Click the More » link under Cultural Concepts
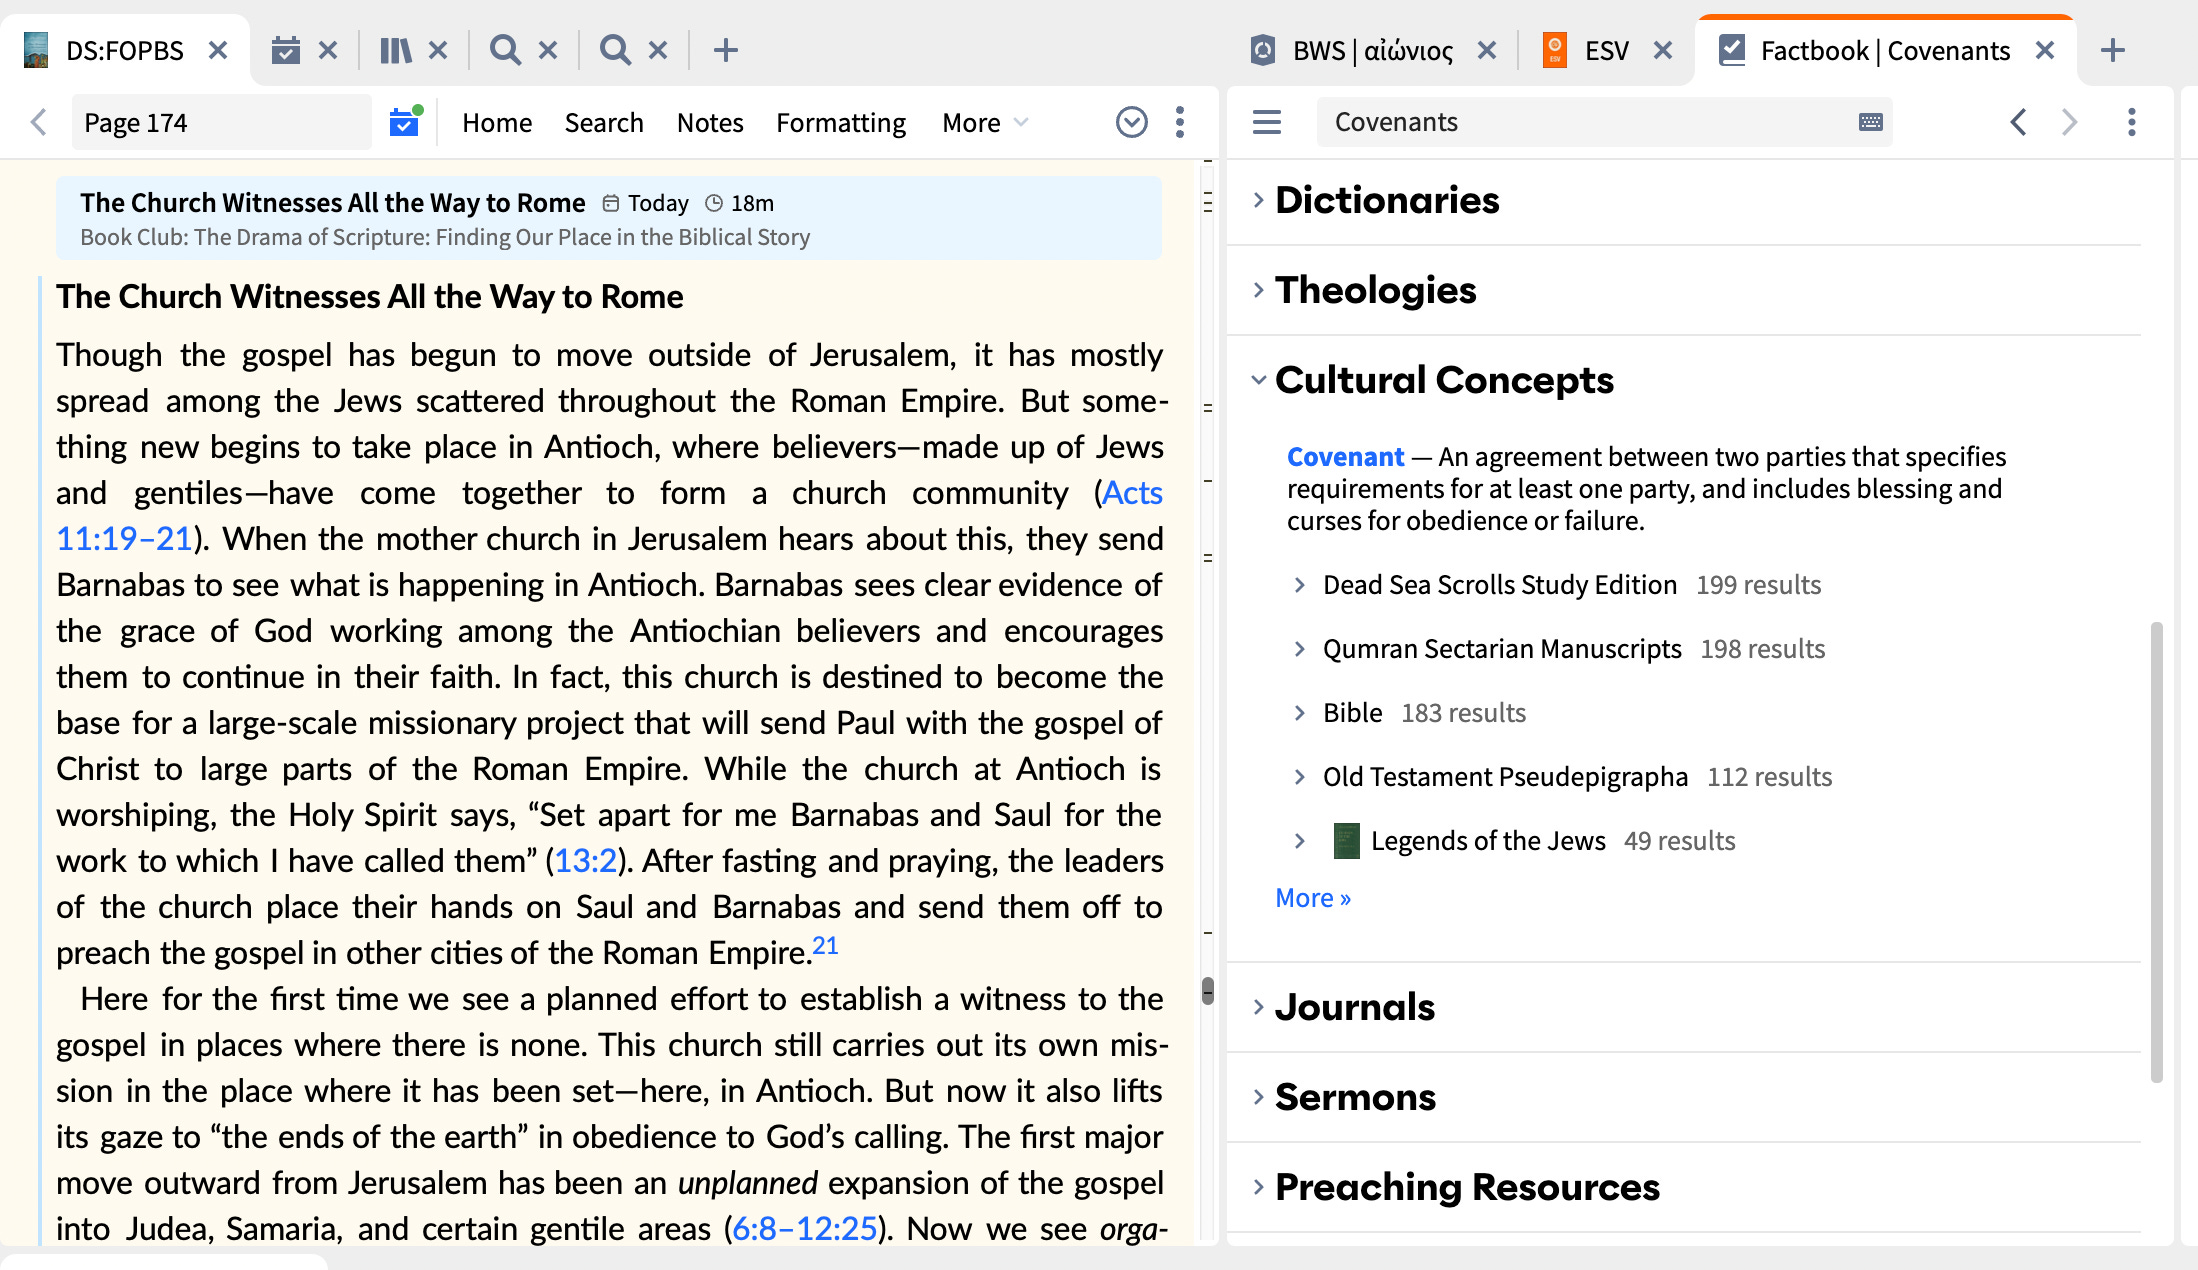The height and width of the screenshot is (1270, 2198). point(1313,898)
